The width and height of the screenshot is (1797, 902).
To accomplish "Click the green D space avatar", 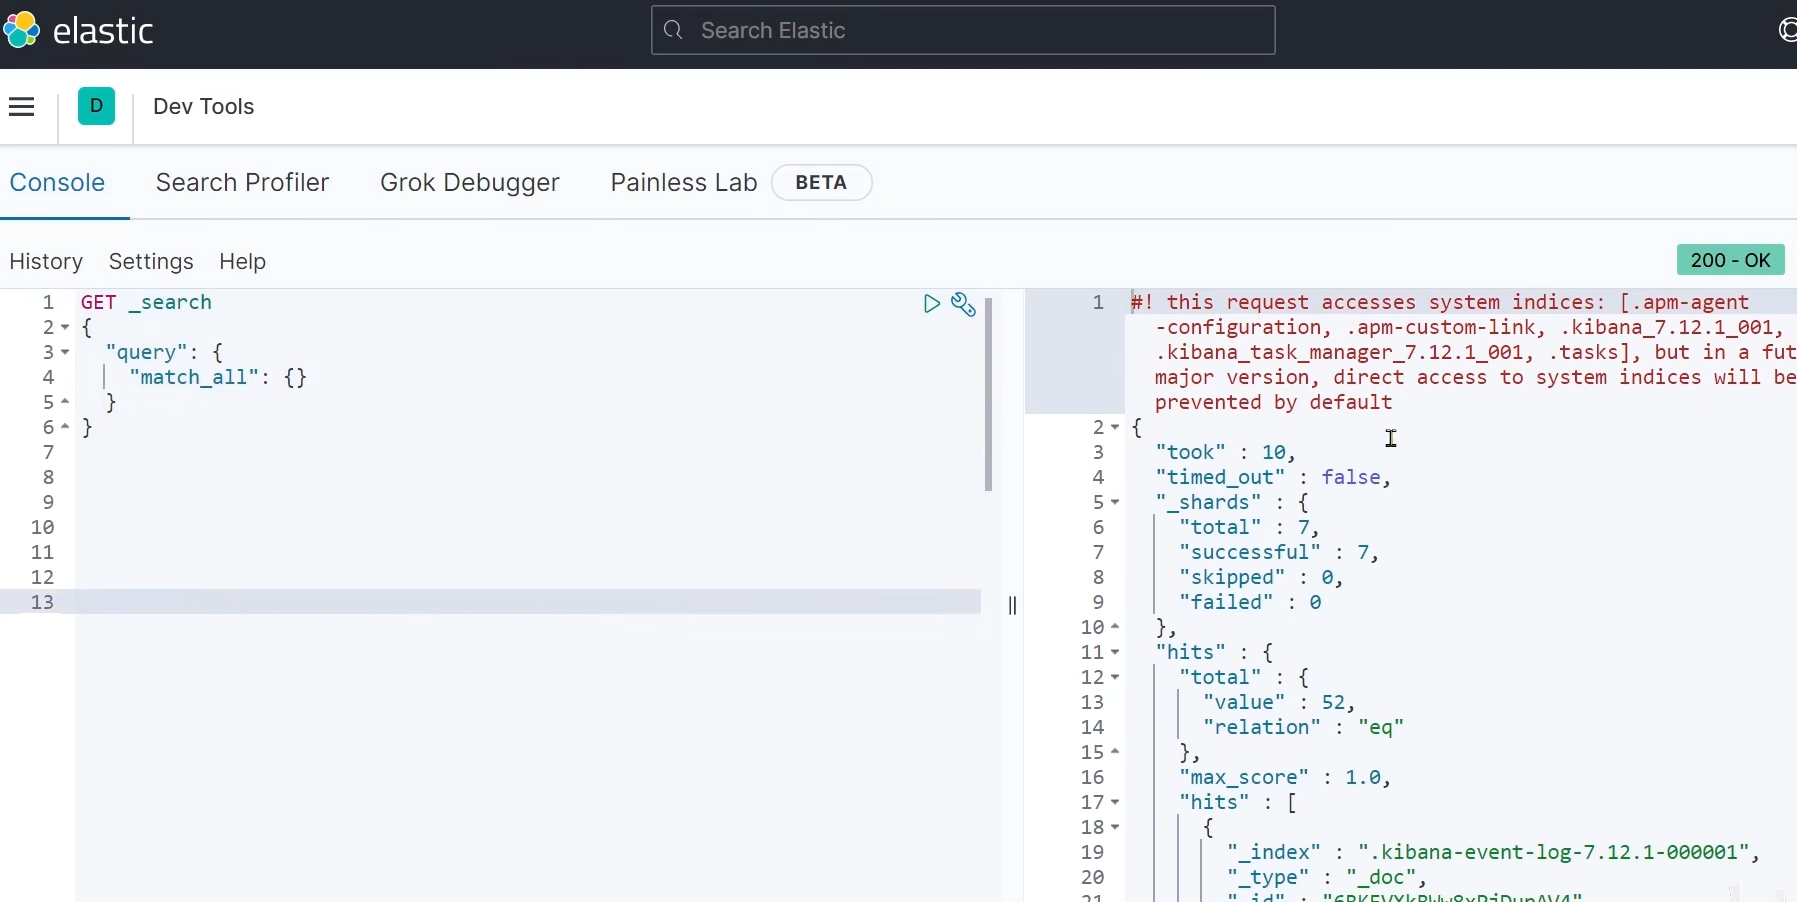I will 97,106.
